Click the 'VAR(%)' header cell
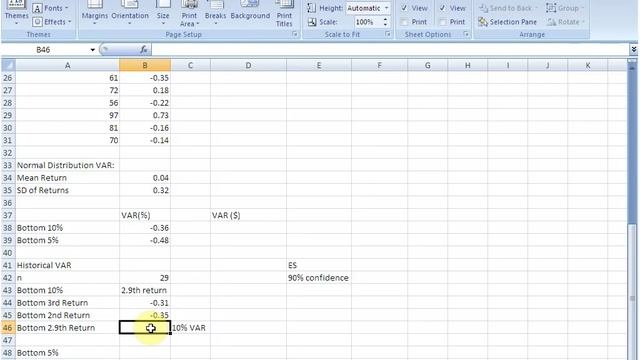The image size is (640, 360). point(145,216)
